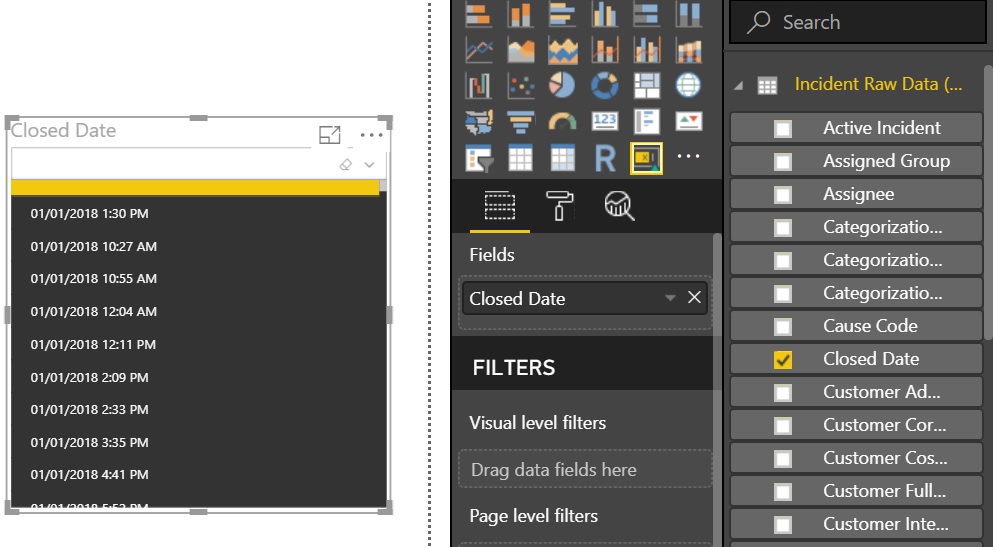
Task: Select the KPI visual
Action: tap(688, 122)
